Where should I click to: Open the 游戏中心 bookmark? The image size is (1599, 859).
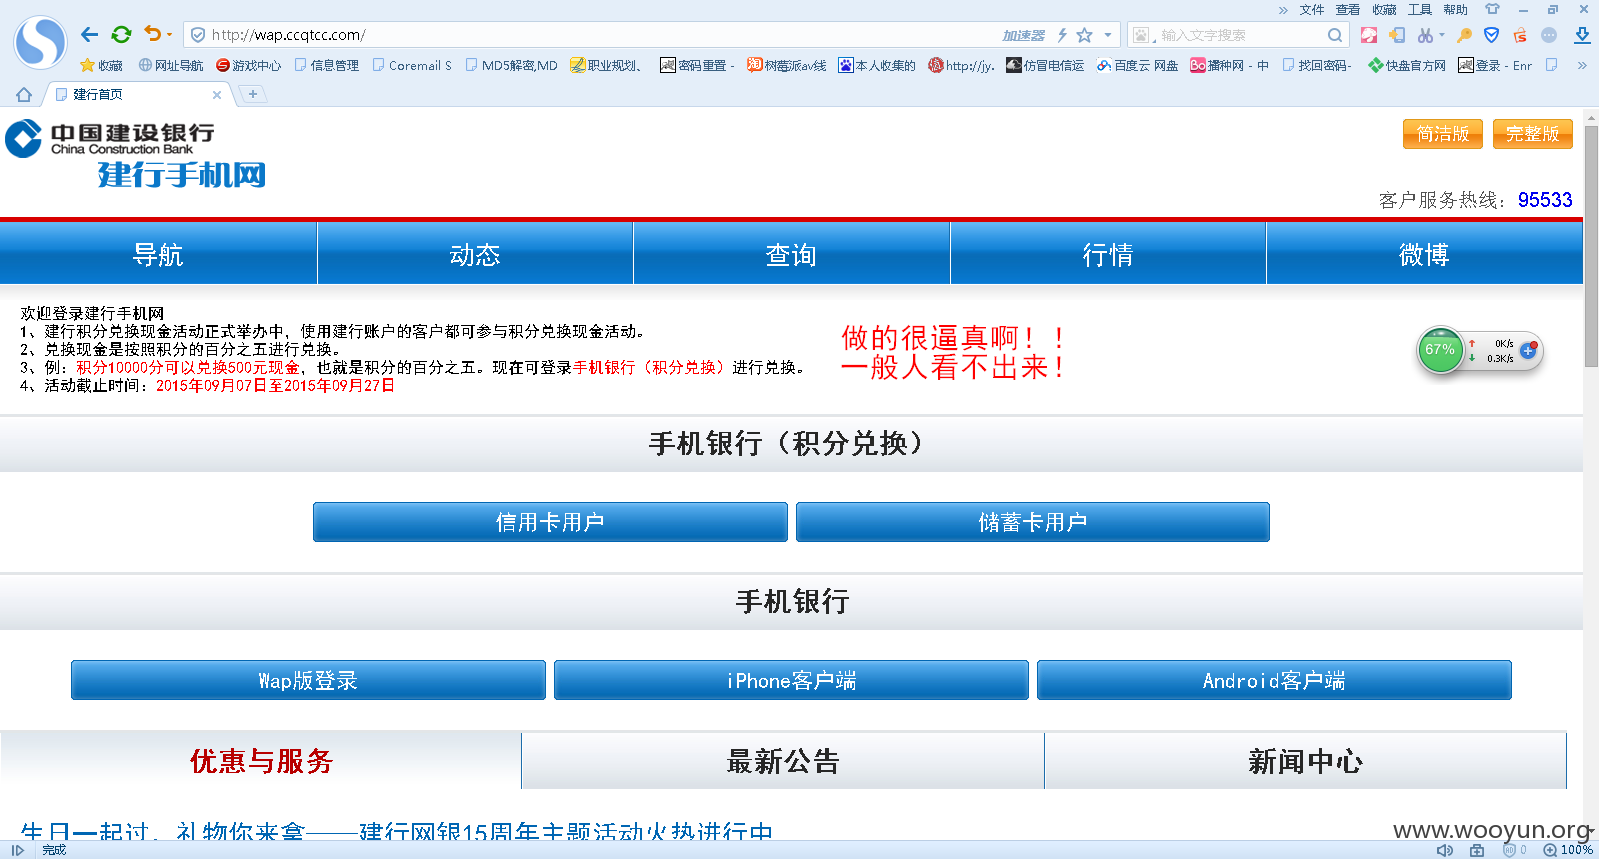click(249, 65)
